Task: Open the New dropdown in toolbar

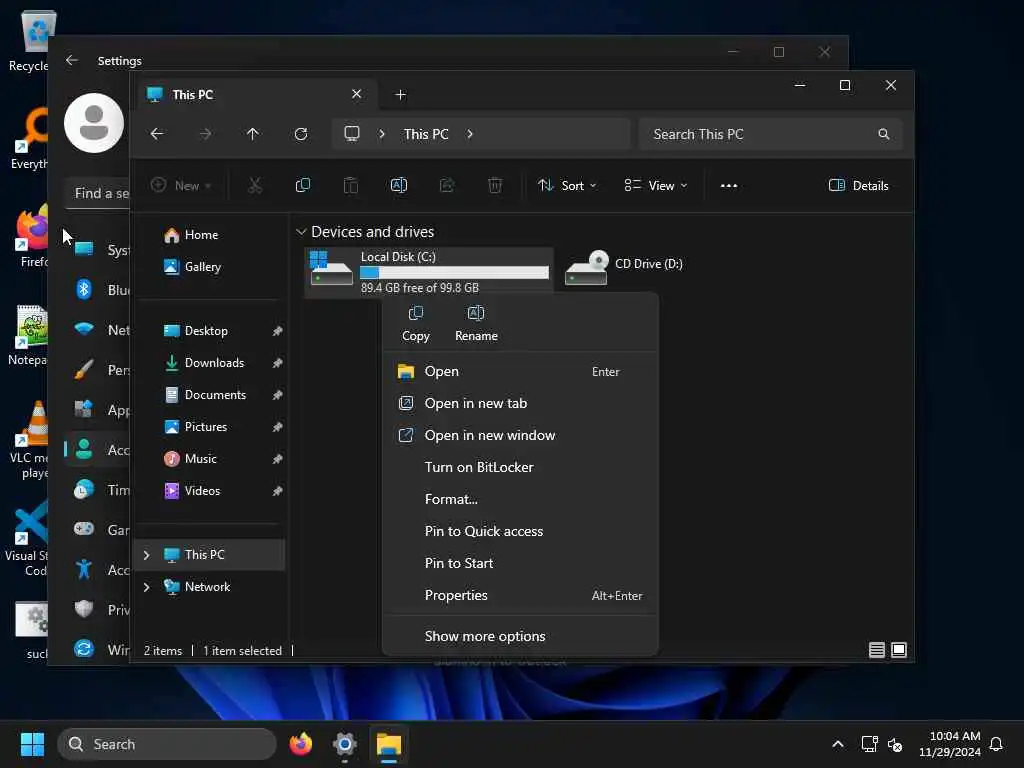Action: (x=181, y=185)
